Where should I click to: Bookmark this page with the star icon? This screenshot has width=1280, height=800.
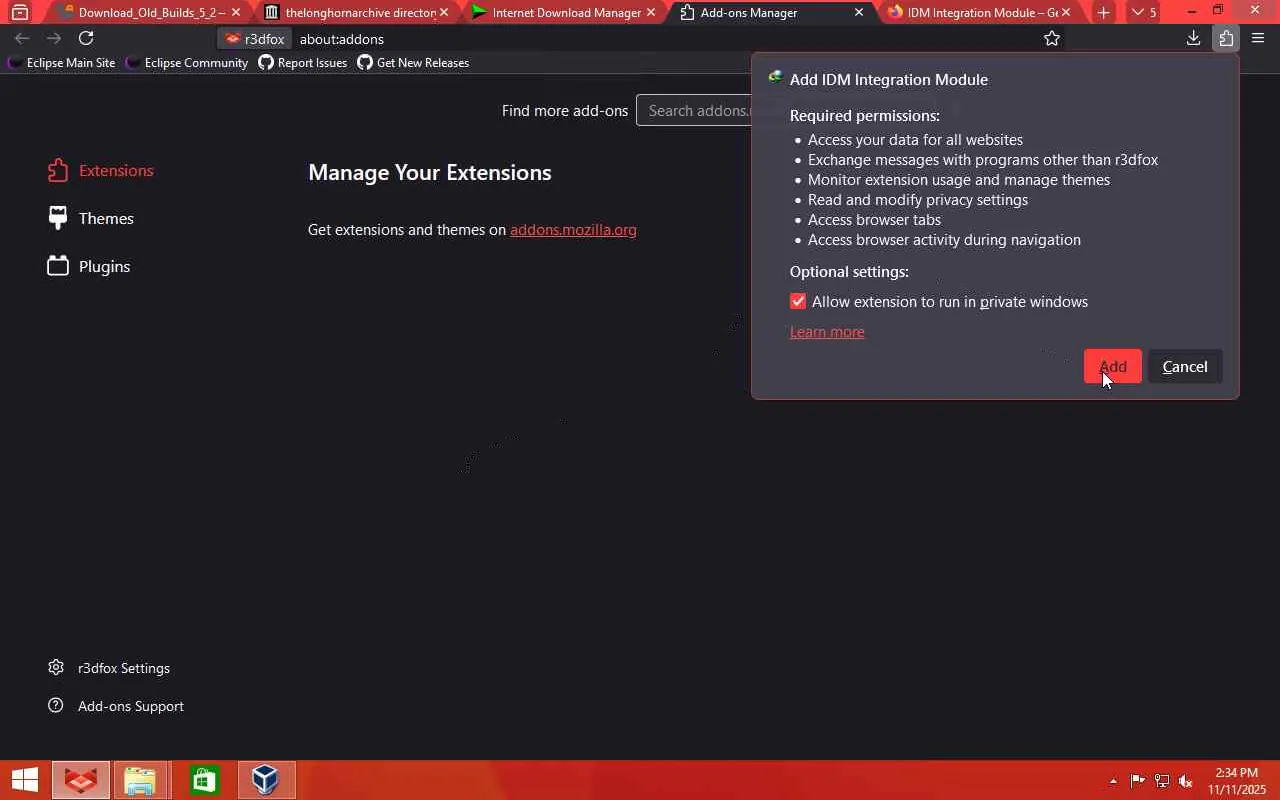pos(1052,39)
